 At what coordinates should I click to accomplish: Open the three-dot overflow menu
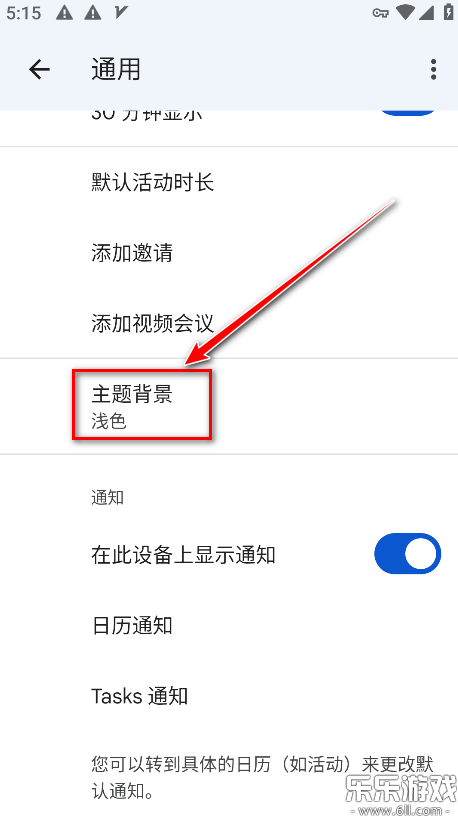(433, 69)
